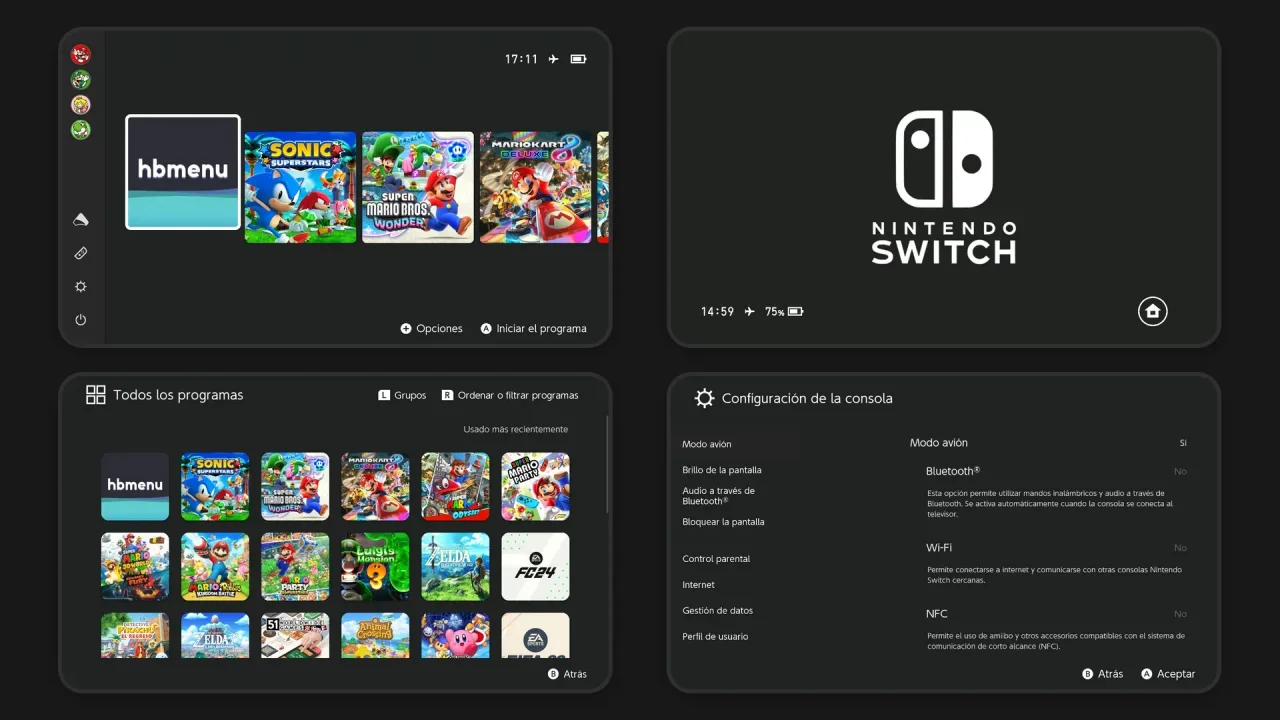Click the battery icon beside the 17:11 clock

[578, 59]
